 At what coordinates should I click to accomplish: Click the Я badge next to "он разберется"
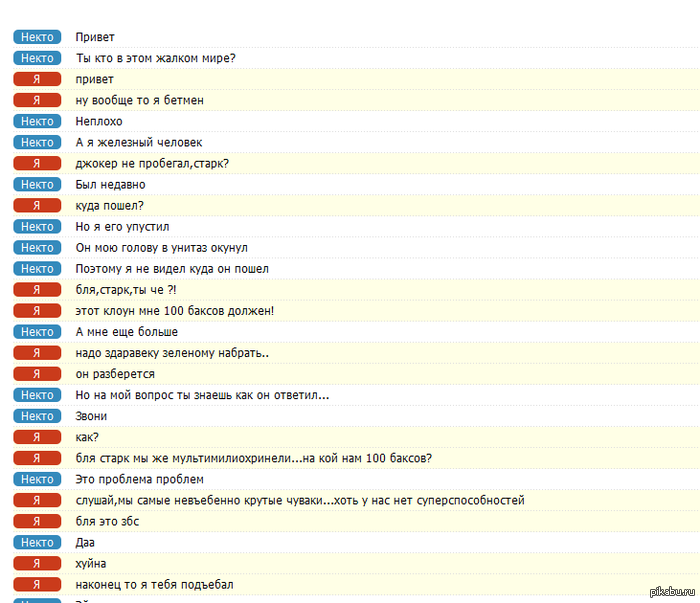(37, 374)
